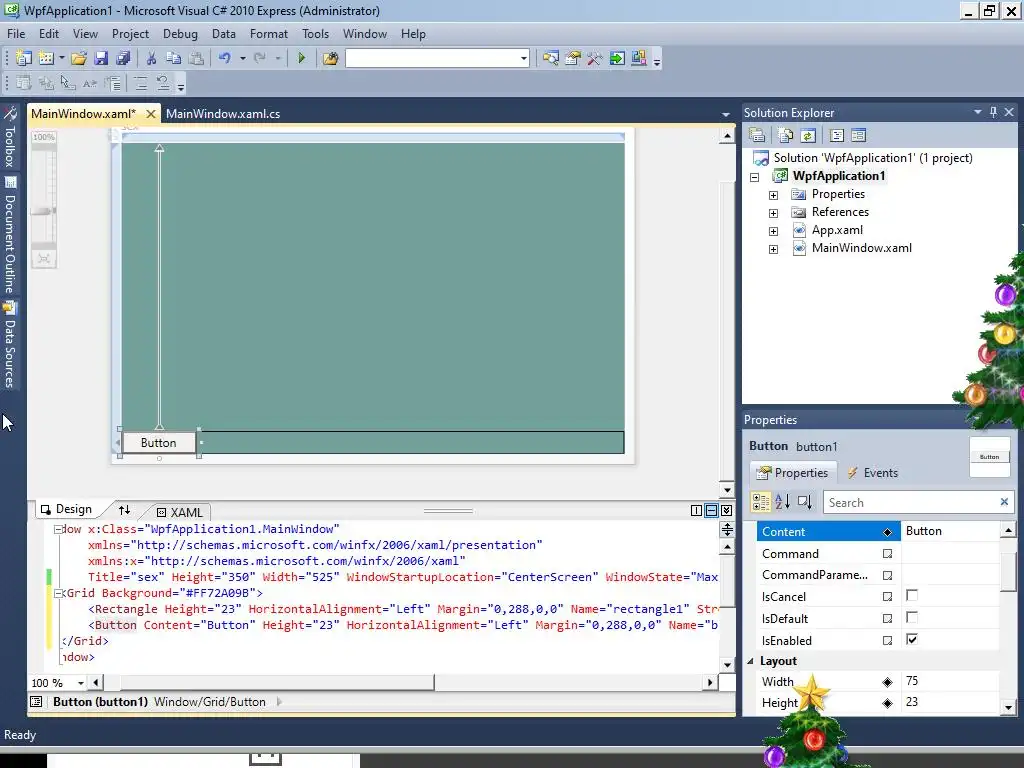Open the Document Outline side panel
Image resolution: width=1024 pixels, height=768 pixels.
10,235
